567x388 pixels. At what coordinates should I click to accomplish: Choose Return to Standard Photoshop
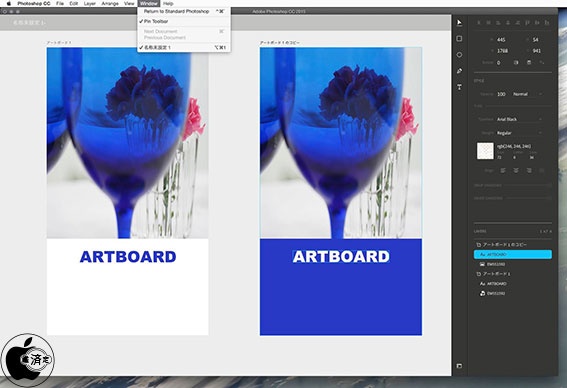coord(184,11)
